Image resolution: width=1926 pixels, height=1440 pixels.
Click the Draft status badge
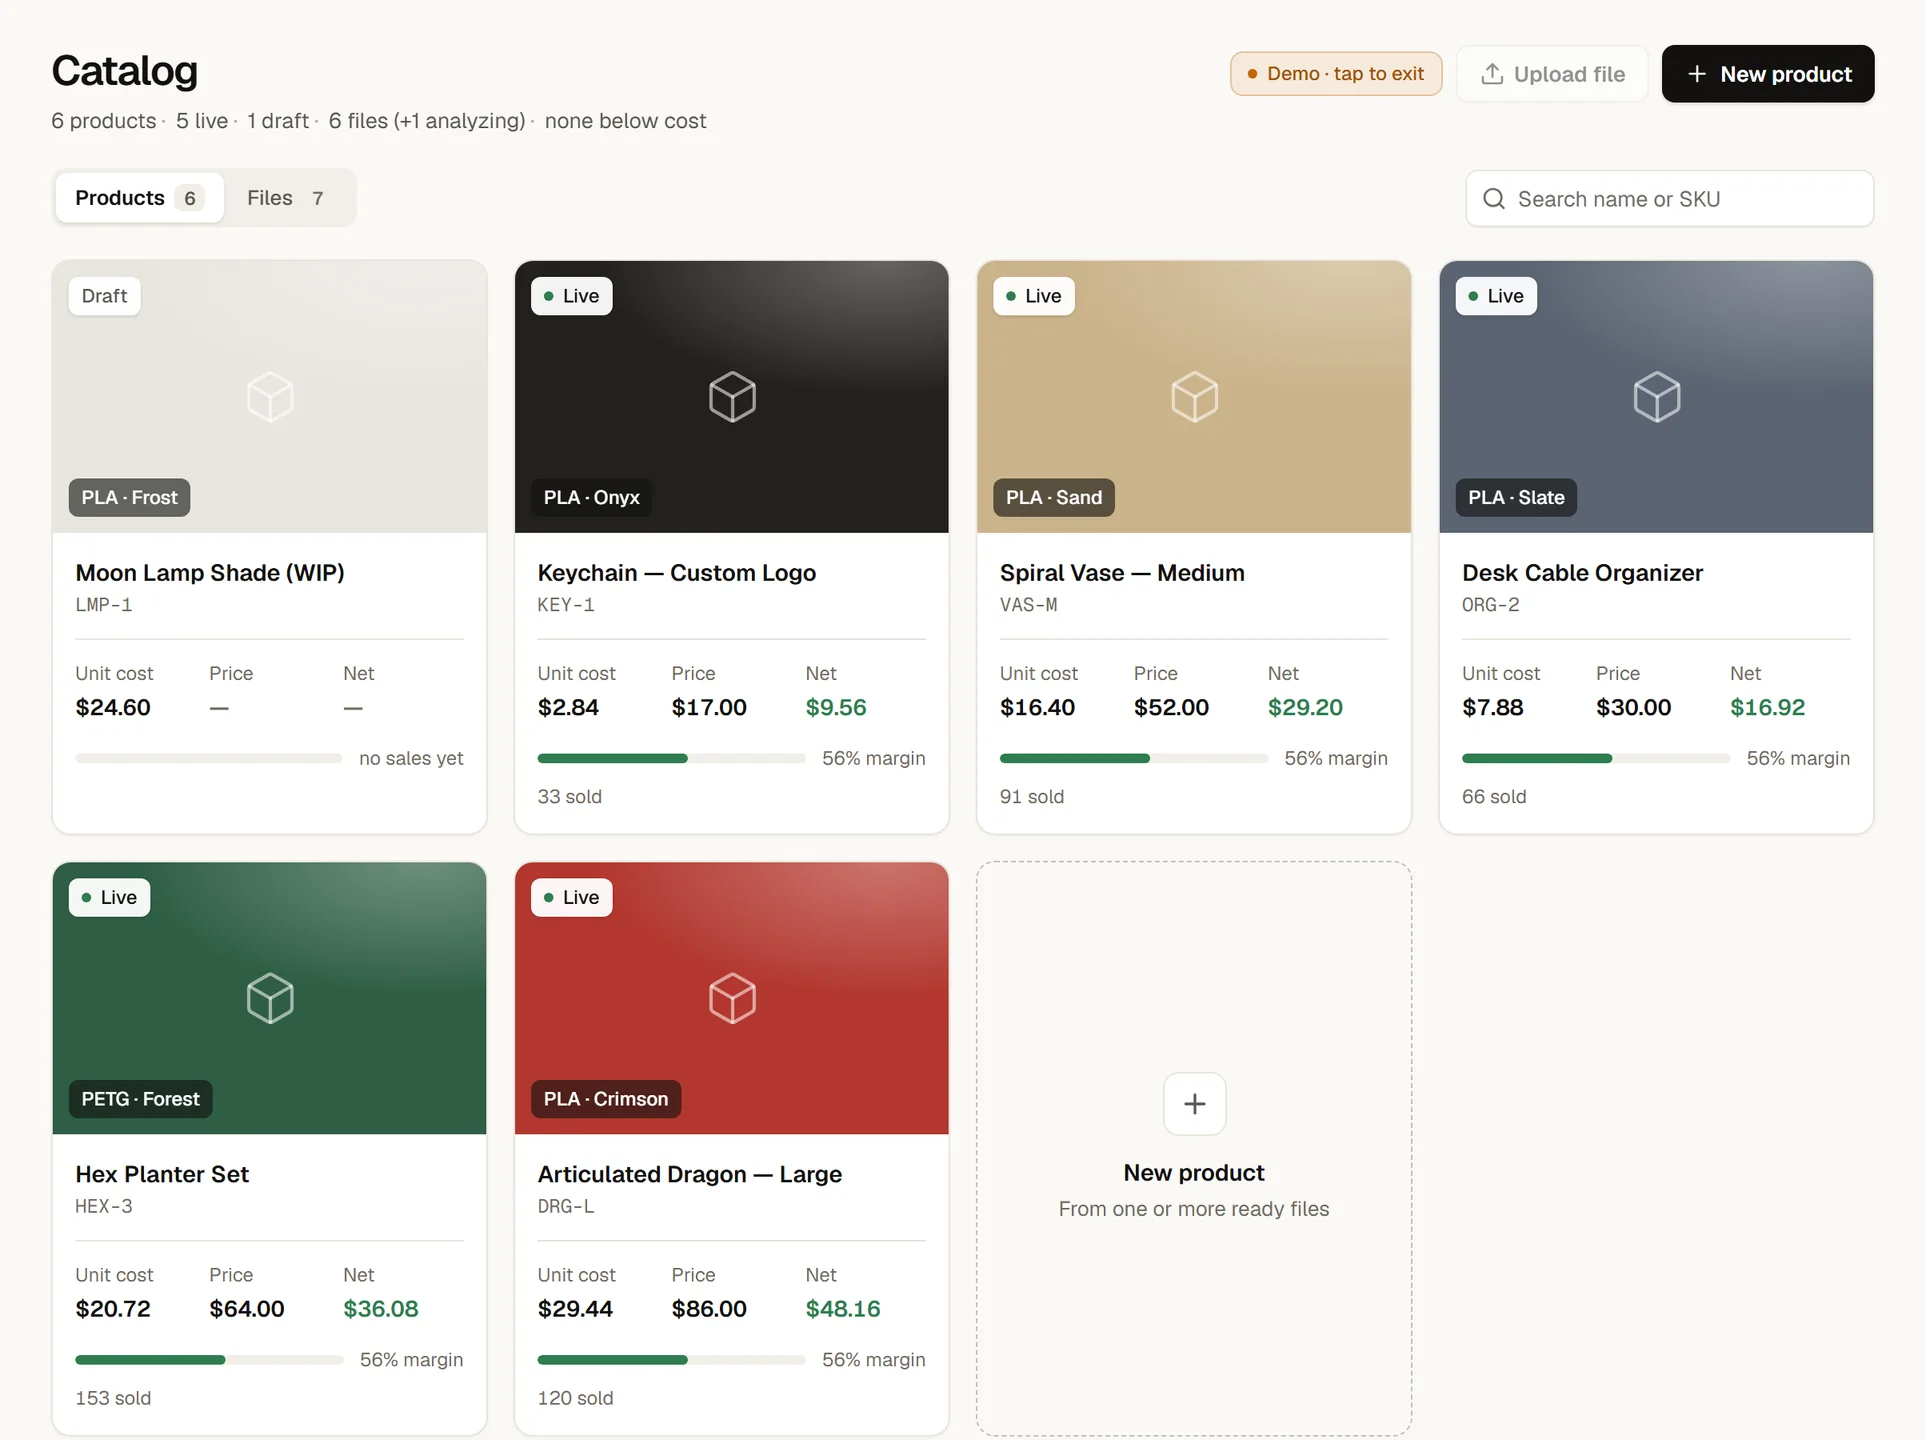pos(104,296)
